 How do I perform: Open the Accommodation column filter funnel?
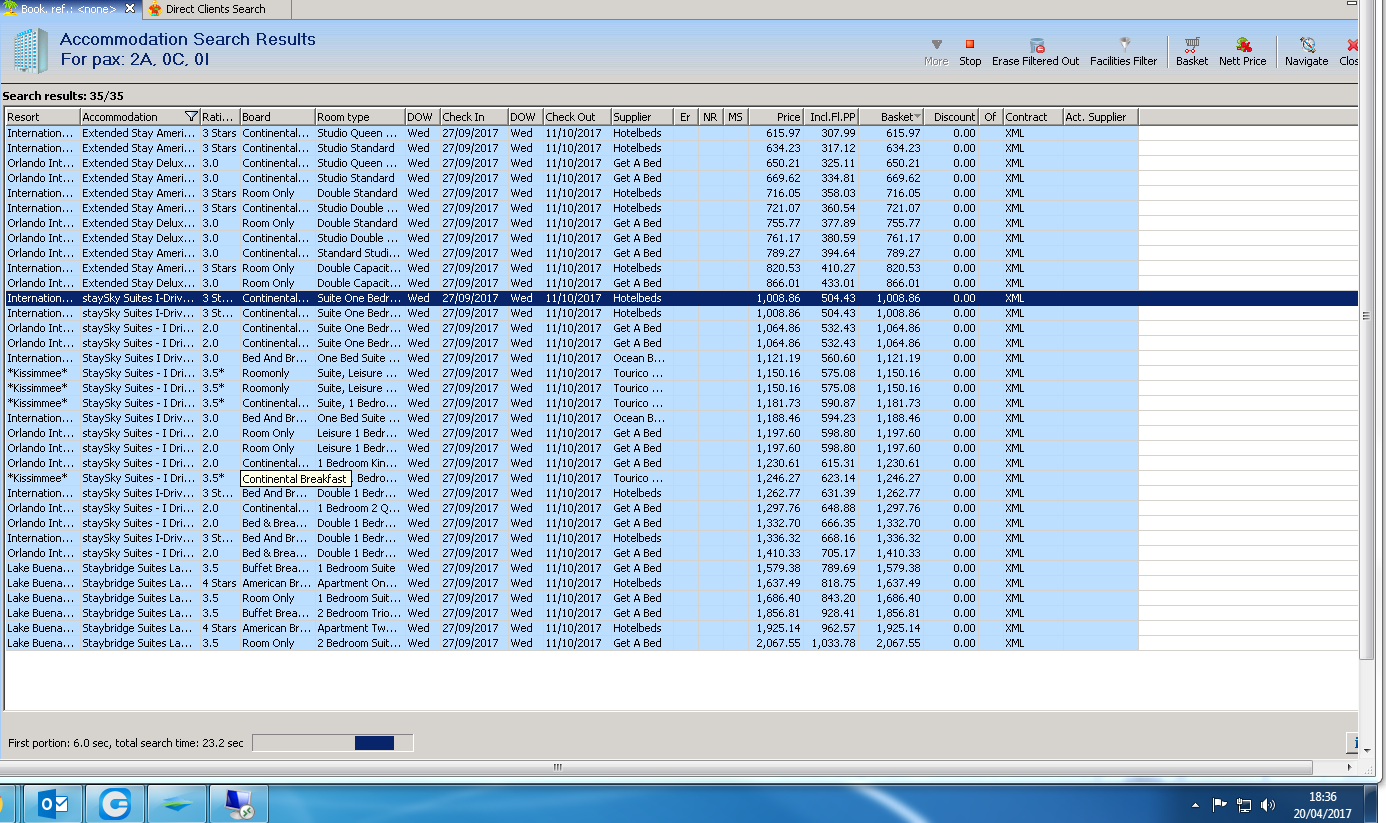[x=191, y=117]
